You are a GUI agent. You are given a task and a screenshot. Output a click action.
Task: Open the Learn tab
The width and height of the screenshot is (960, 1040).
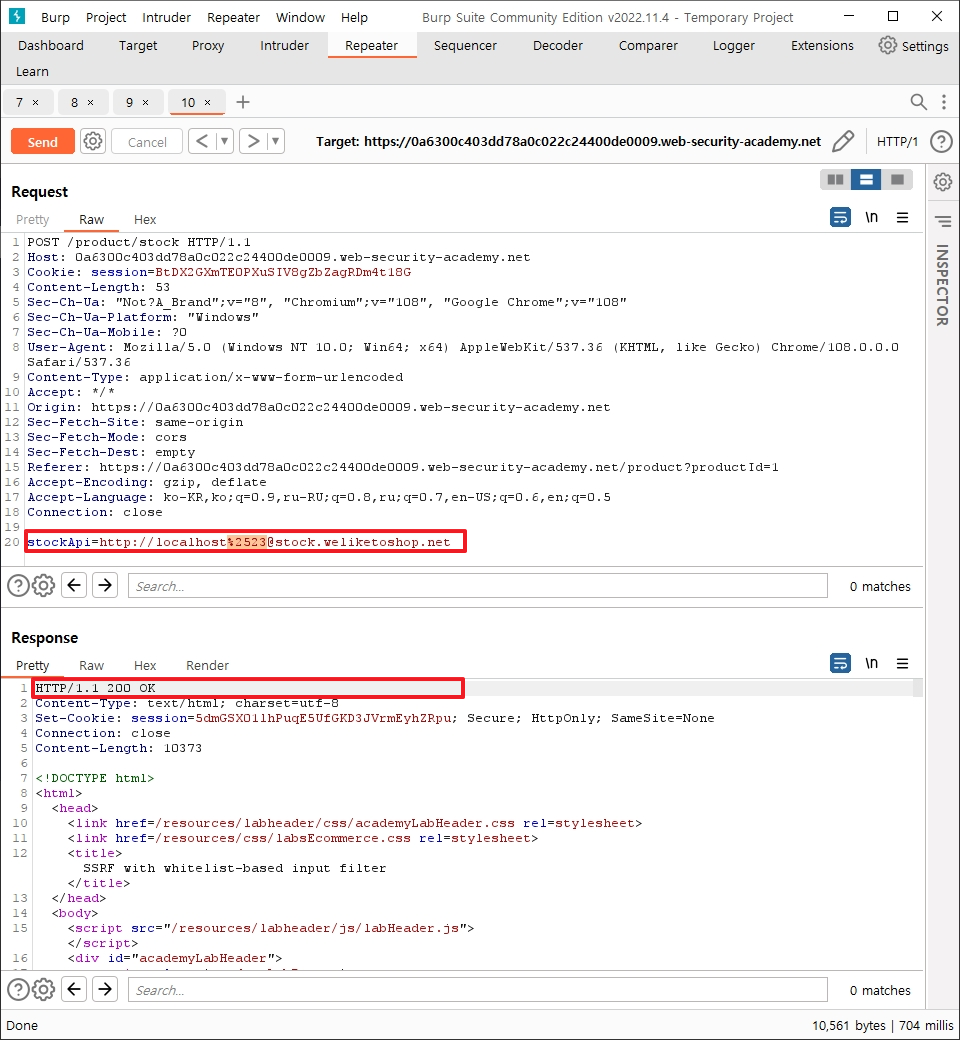click(x=33, y=71)
